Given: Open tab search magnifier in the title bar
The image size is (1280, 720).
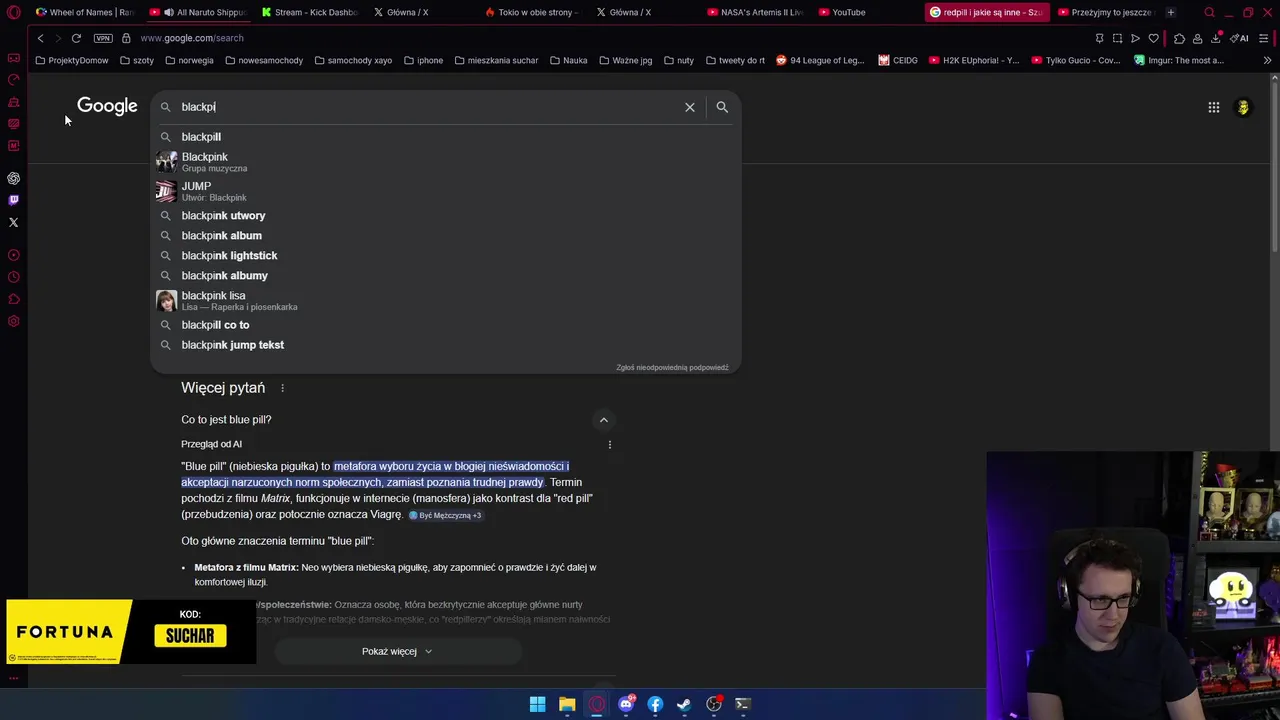Looking at the screenshot, I should tap(1209, 12).
